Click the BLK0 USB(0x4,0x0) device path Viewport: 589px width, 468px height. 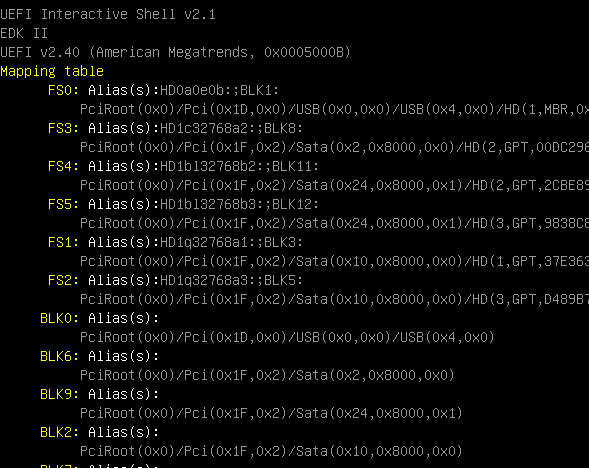287,338
